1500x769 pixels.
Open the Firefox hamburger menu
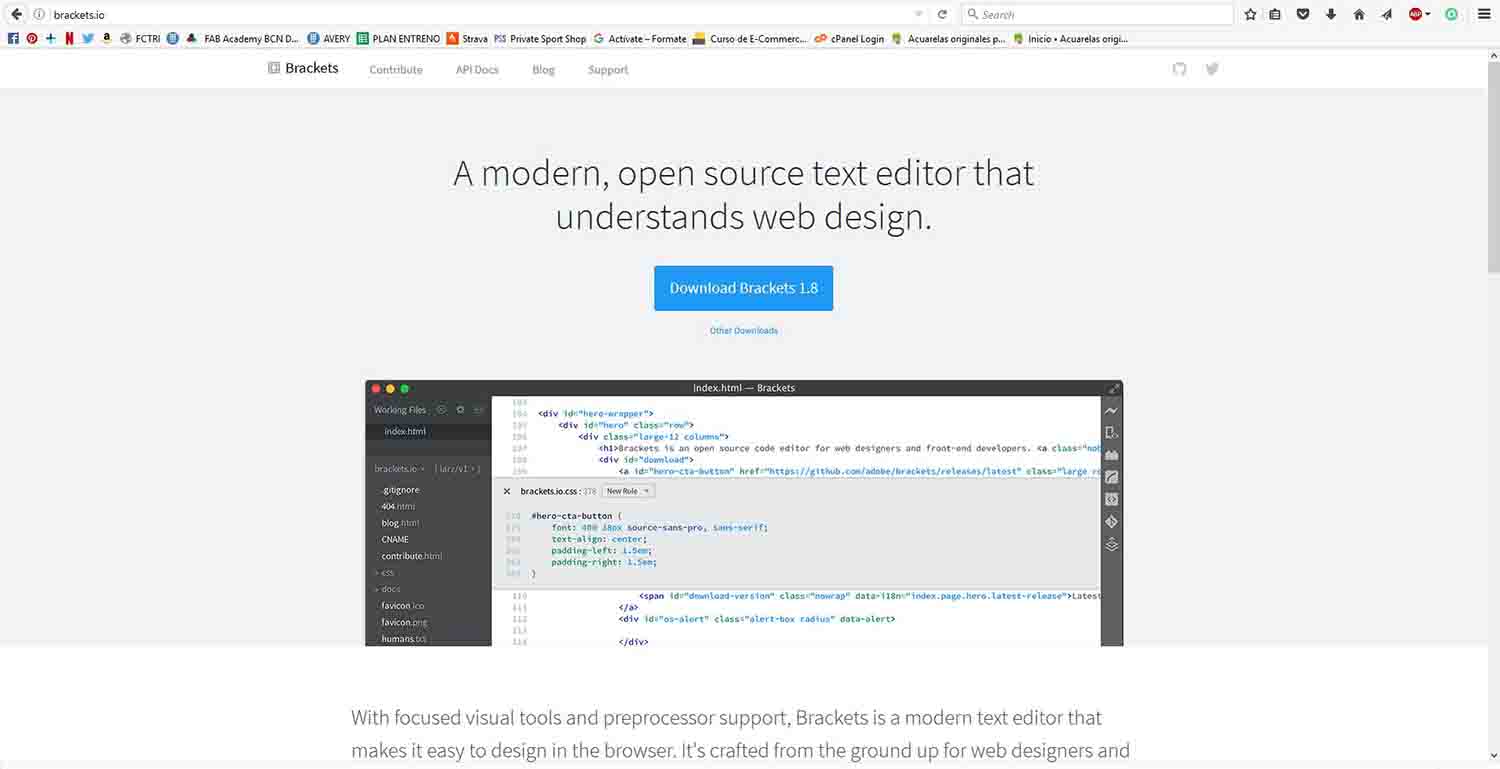click(1484, 15)
